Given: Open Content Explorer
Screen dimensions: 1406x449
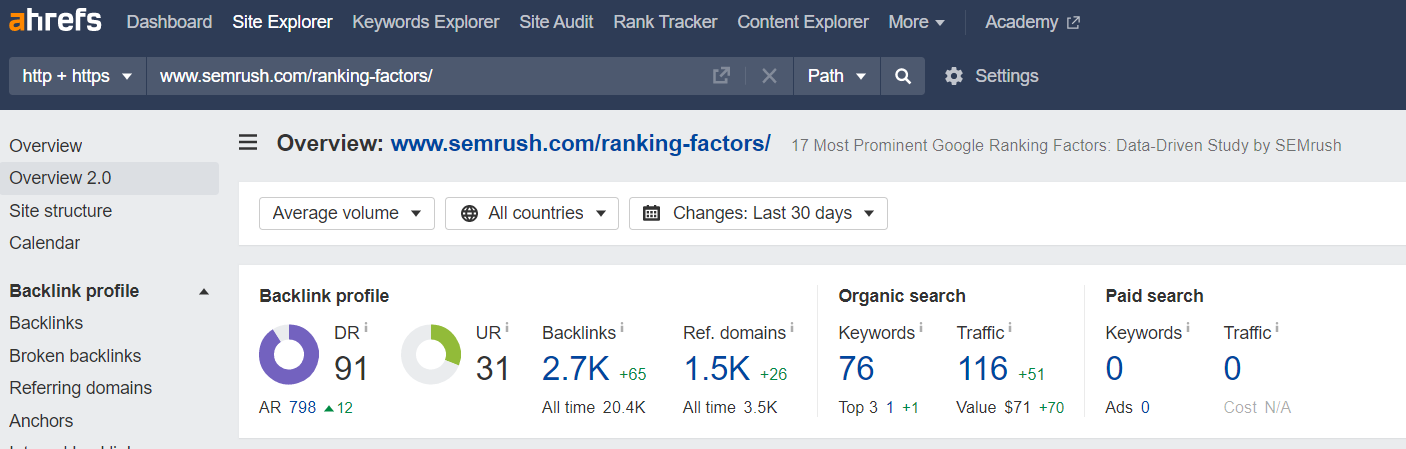Looking at the screenshot, I should tap(803, 22).
